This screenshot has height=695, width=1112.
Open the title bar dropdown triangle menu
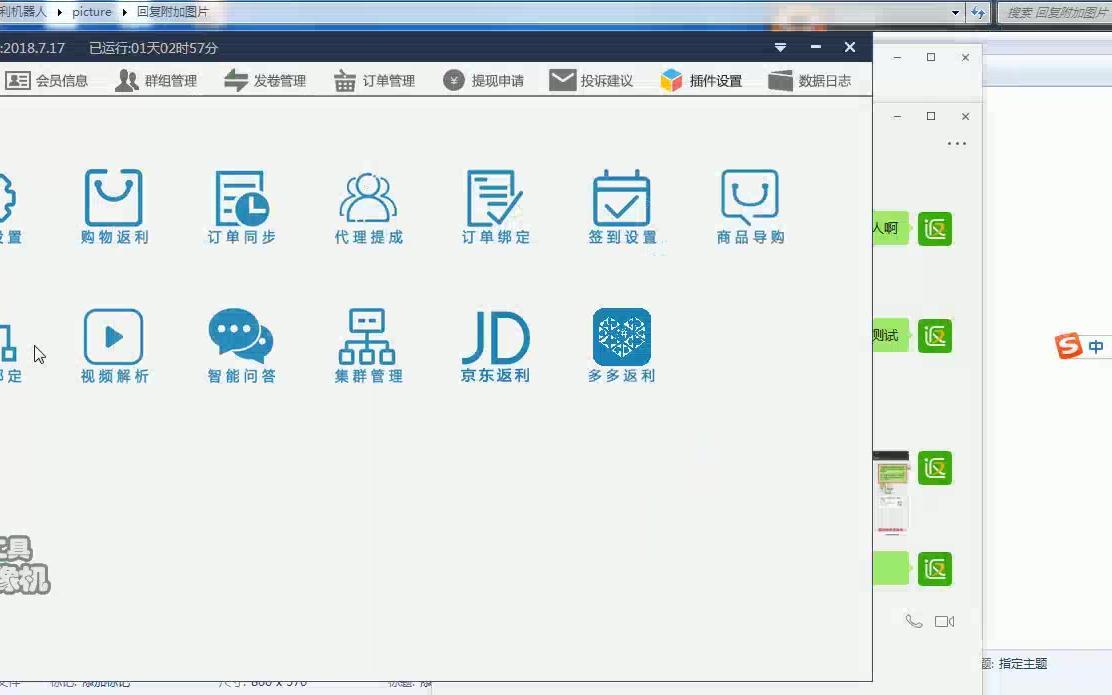point(780,48)
